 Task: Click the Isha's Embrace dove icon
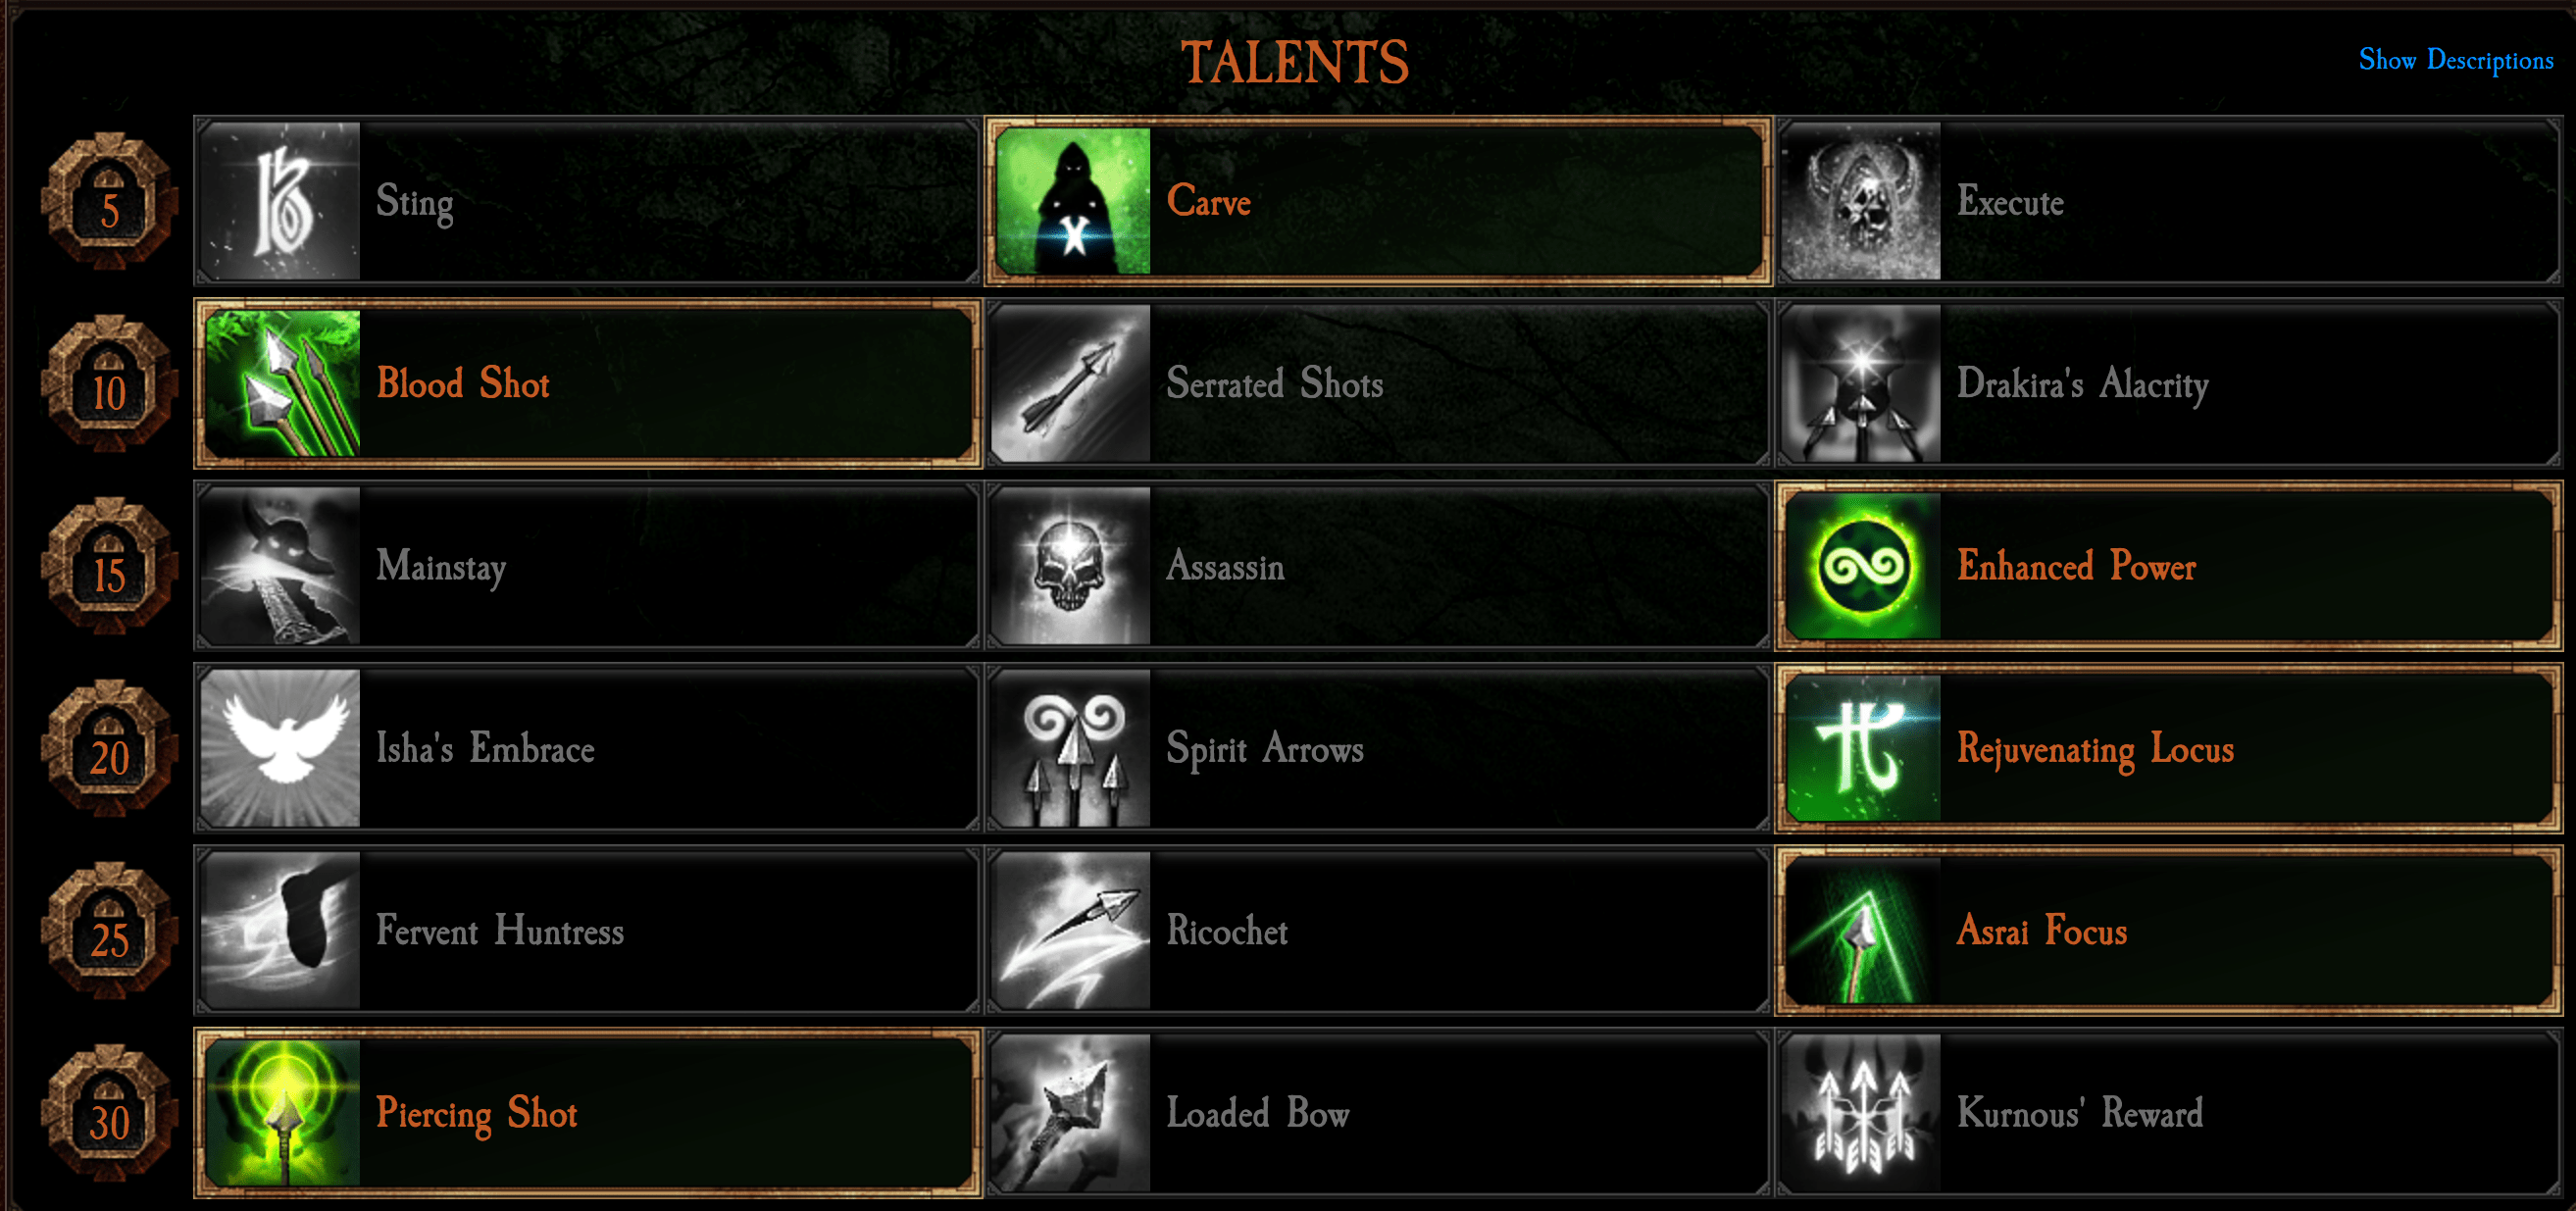click(x=280, y=748)
